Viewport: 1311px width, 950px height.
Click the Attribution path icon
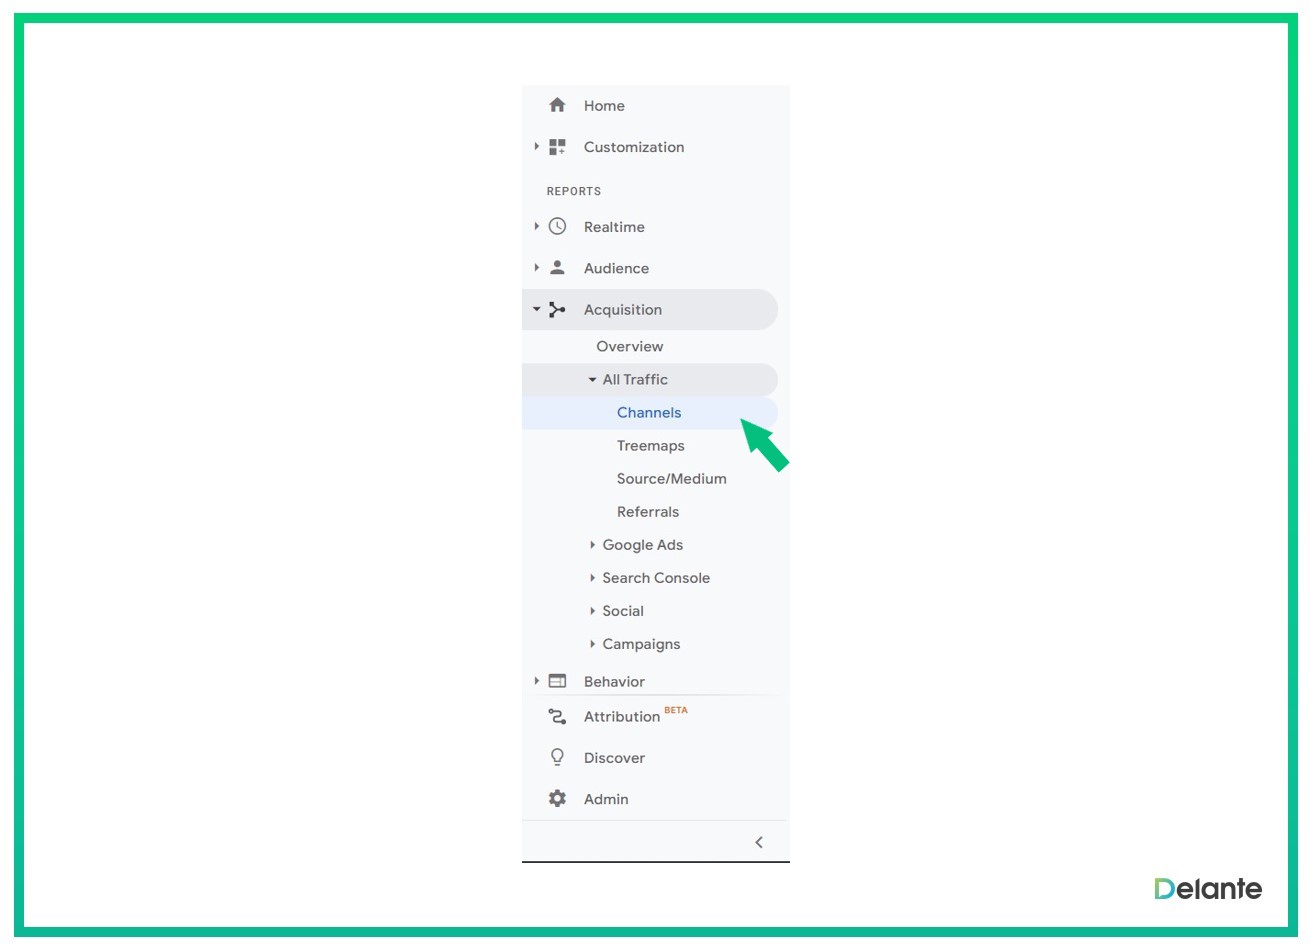pyautogui.click(x=557, y=716)
